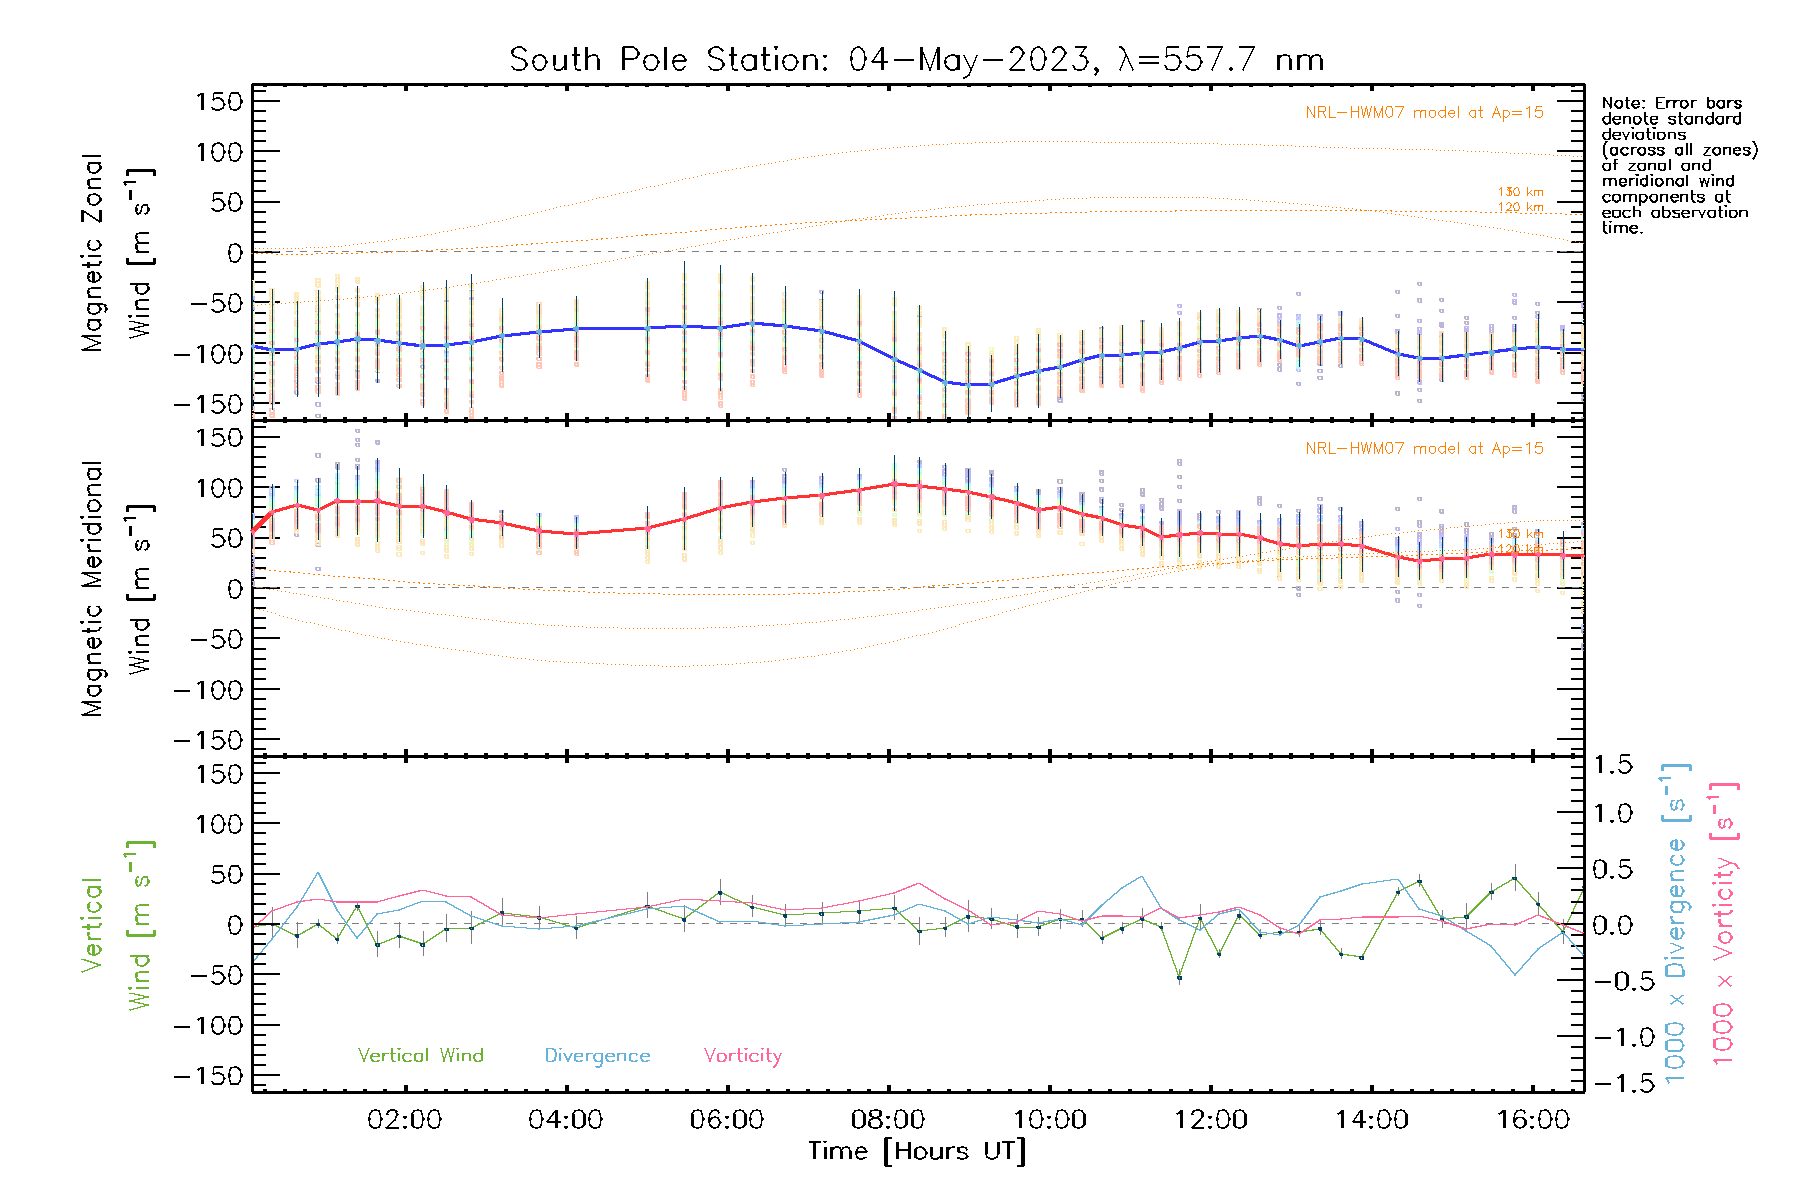Click NRL-HWM07 model label in meridional panel
The image size is (1800, 1200).
point(1424,449)
